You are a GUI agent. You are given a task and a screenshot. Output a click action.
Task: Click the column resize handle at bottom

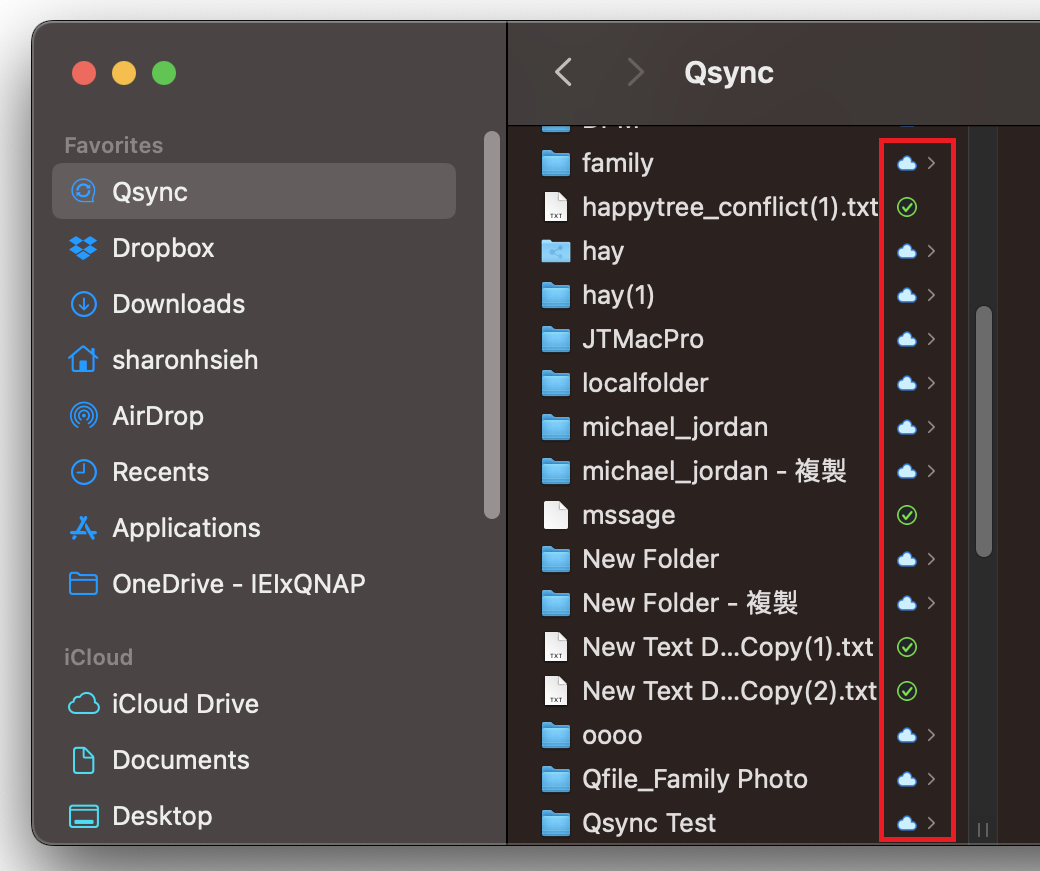[x=983, y=829]
